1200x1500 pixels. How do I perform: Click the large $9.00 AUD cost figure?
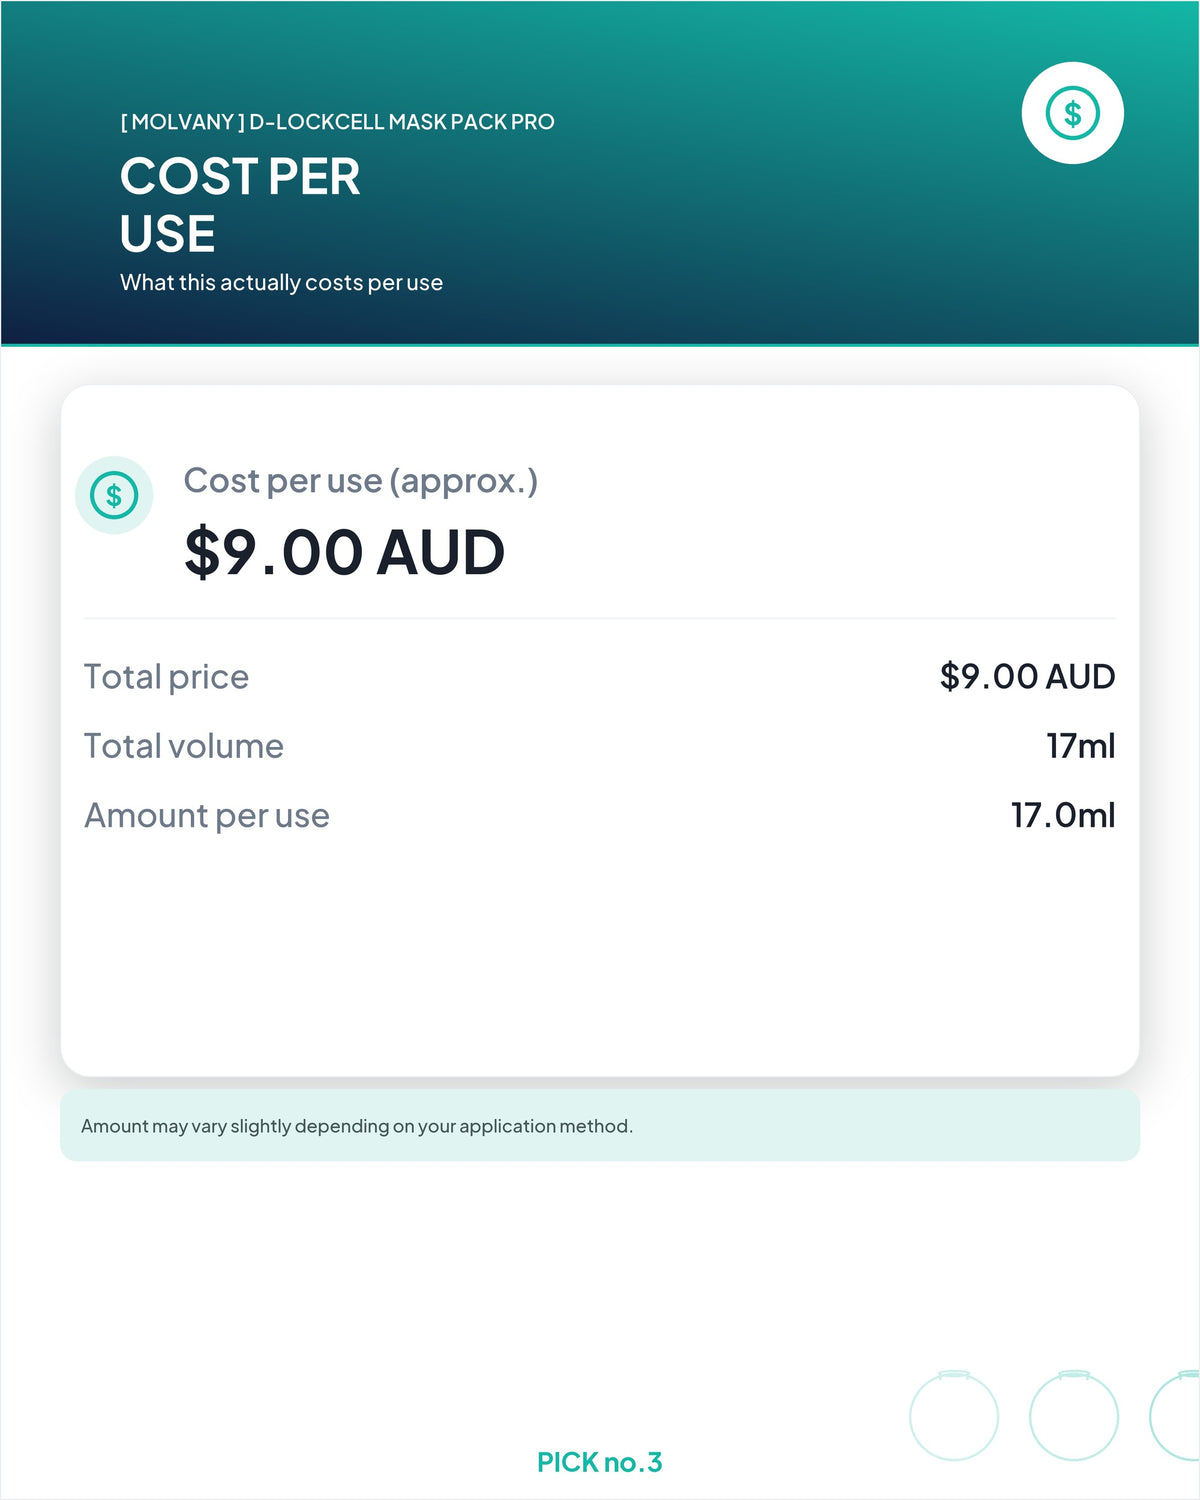point(345,552)
